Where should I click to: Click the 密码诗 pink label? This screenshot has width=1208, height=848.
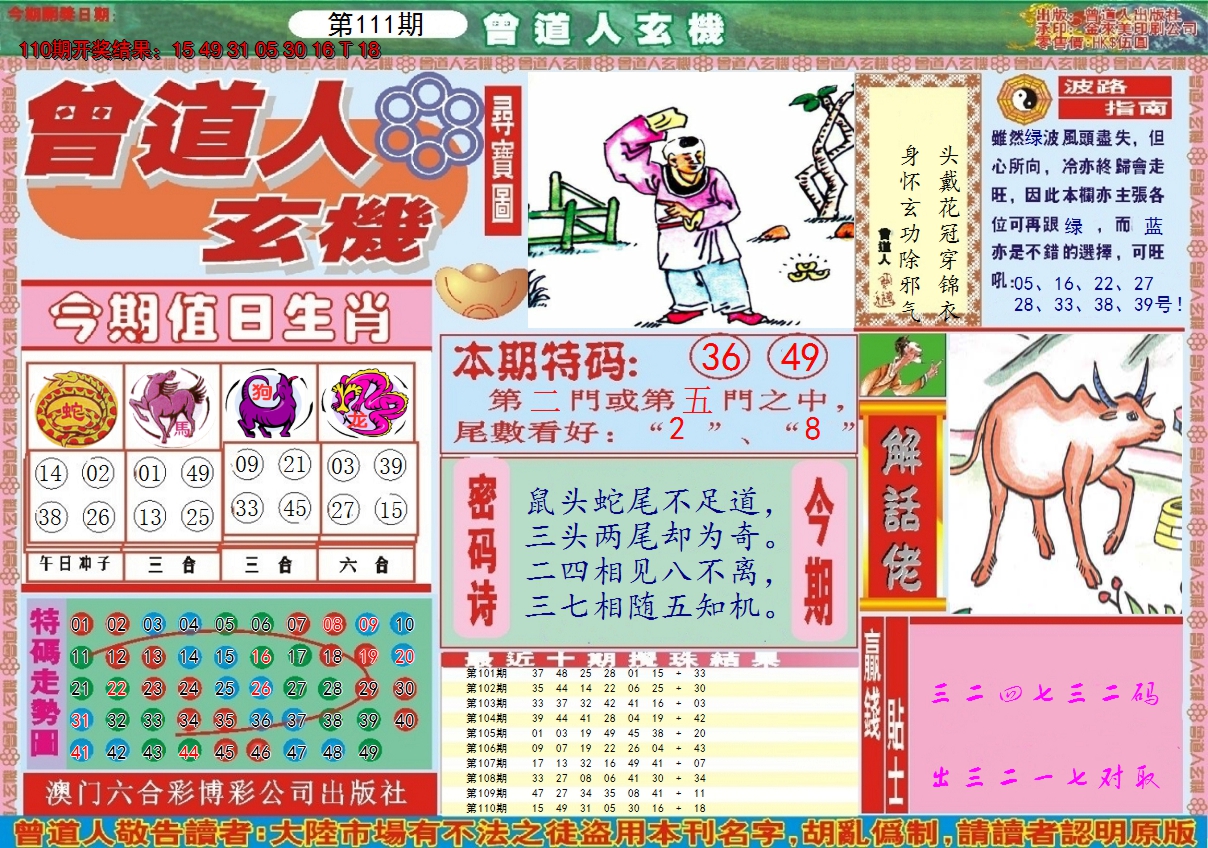pos(482,548)
